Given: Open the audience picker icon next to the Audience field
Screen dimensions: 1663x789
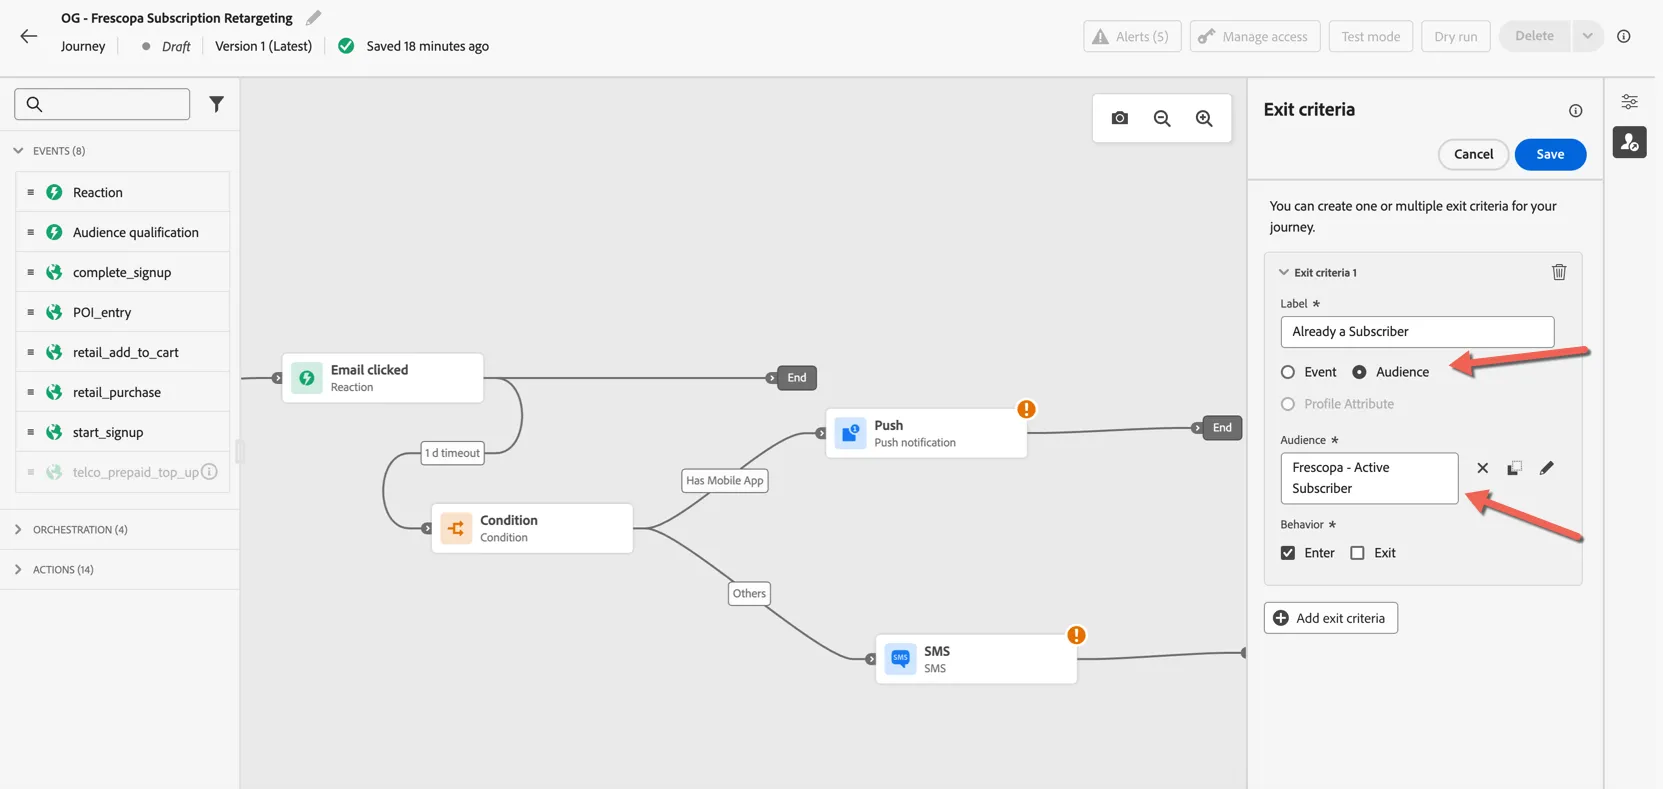Looking at the screenshot, I should (1515, 468).
